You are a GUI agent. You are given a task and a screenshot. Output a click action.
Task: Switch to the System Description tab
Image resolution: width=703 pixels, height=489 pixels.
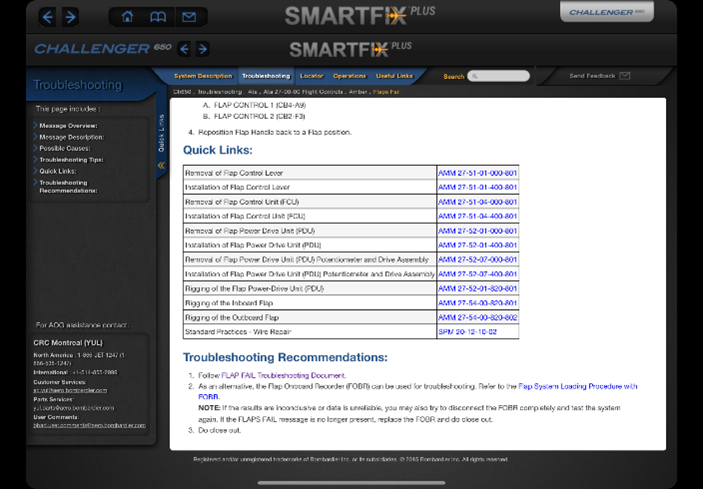tap(203, 76)
